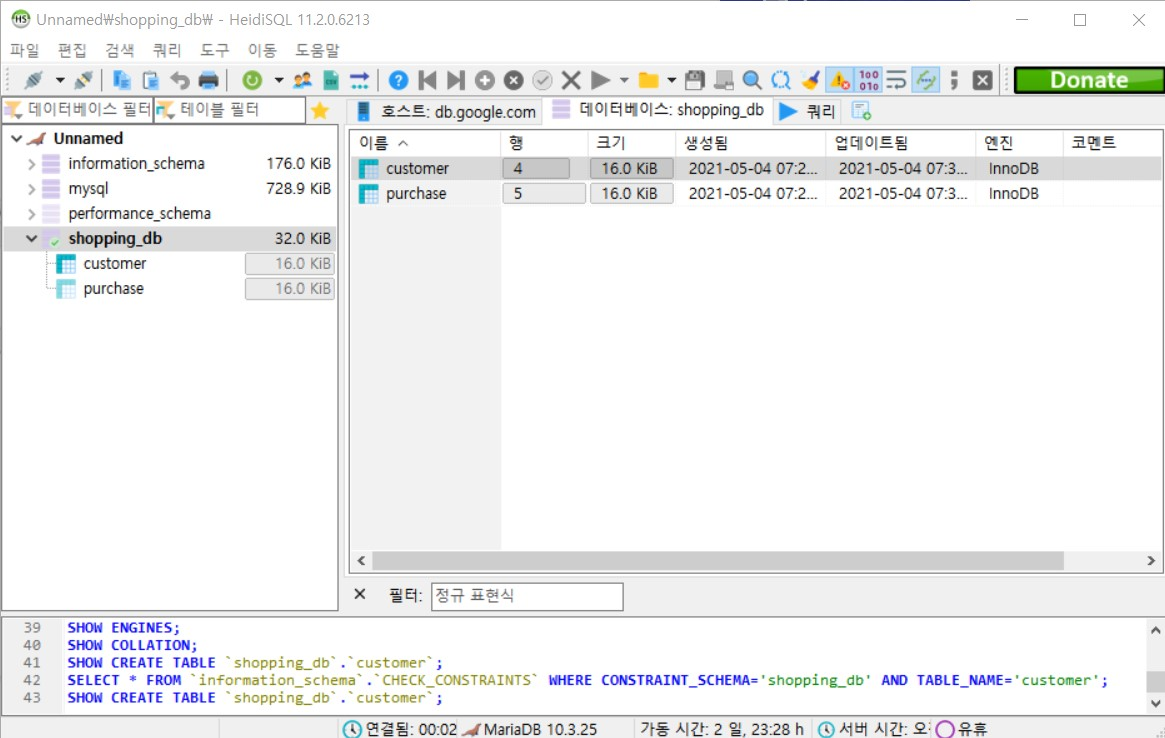Open the refresh dropdown arrow
Viewport: 1165px width, 738px height.
tap(279, 80)
